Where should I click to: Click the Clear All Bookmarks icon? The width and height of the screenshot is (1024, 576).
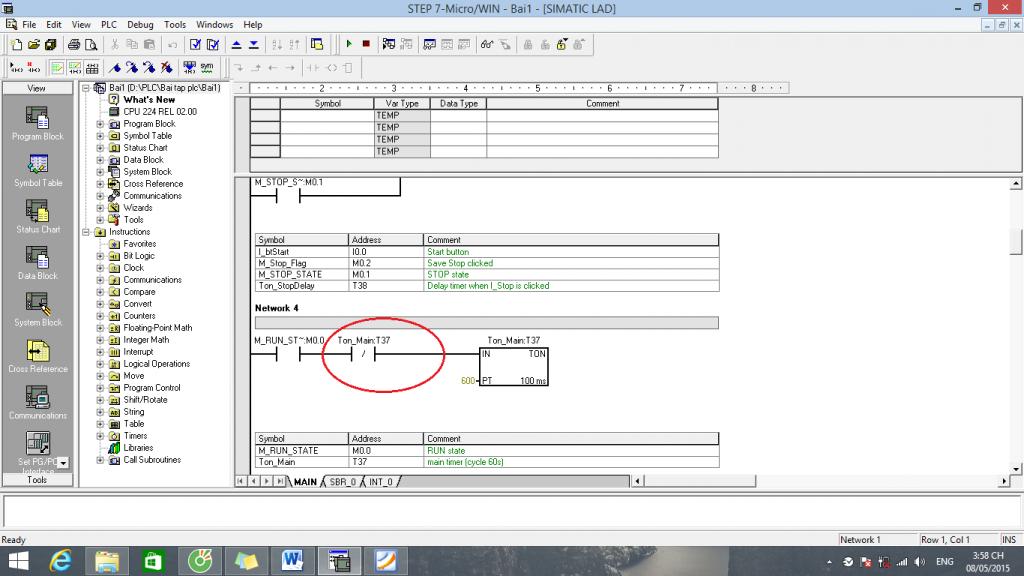(x=167, y=67)
